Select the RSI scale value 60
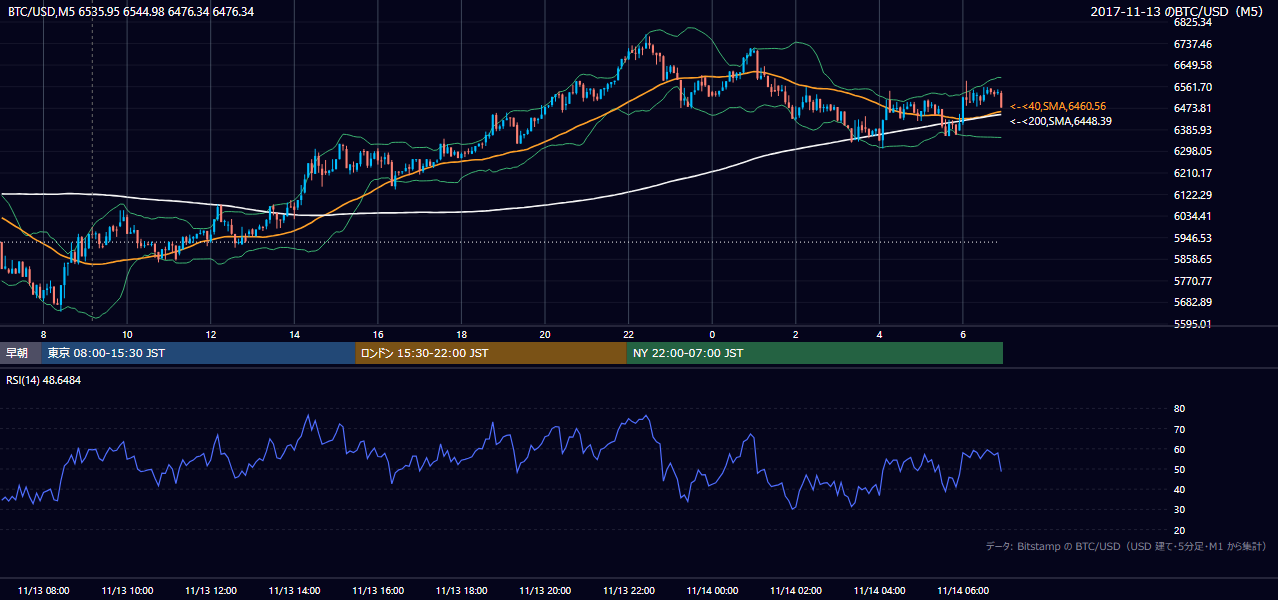 click(1180, 449)
